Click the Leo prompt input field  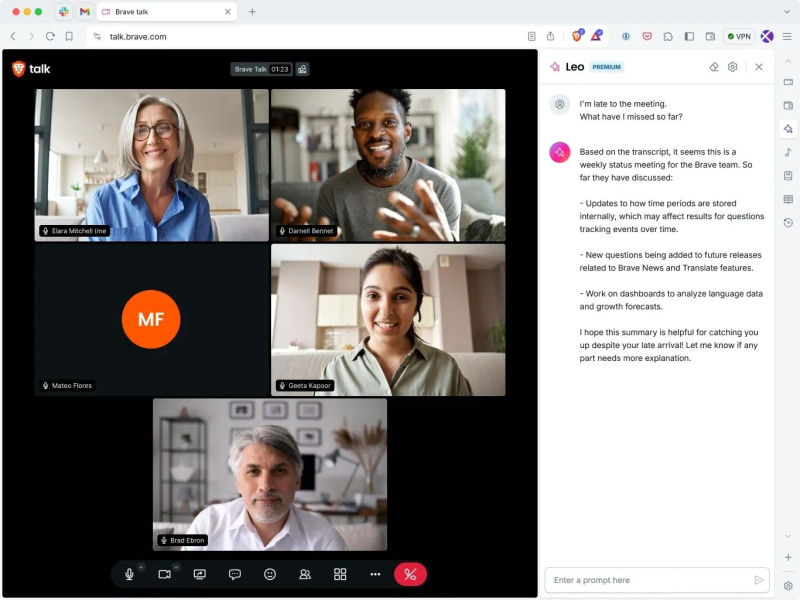(648, 580)
